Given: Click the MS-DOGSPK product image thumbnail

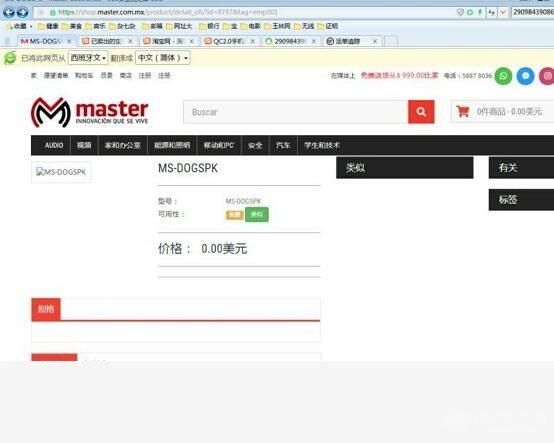Looking at the screenshot, I should 61,172.
